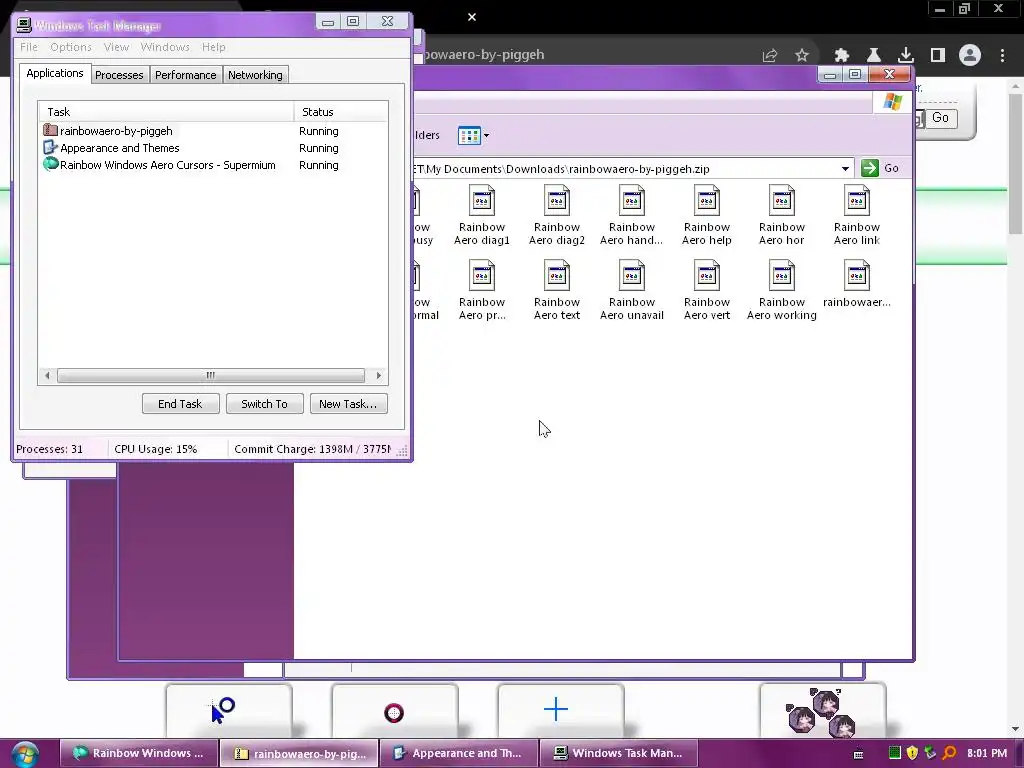This screenshot has height=768, width=1024.
Task: Open the Rainbow Aero link cursor file
Action: tap(857, 216)
